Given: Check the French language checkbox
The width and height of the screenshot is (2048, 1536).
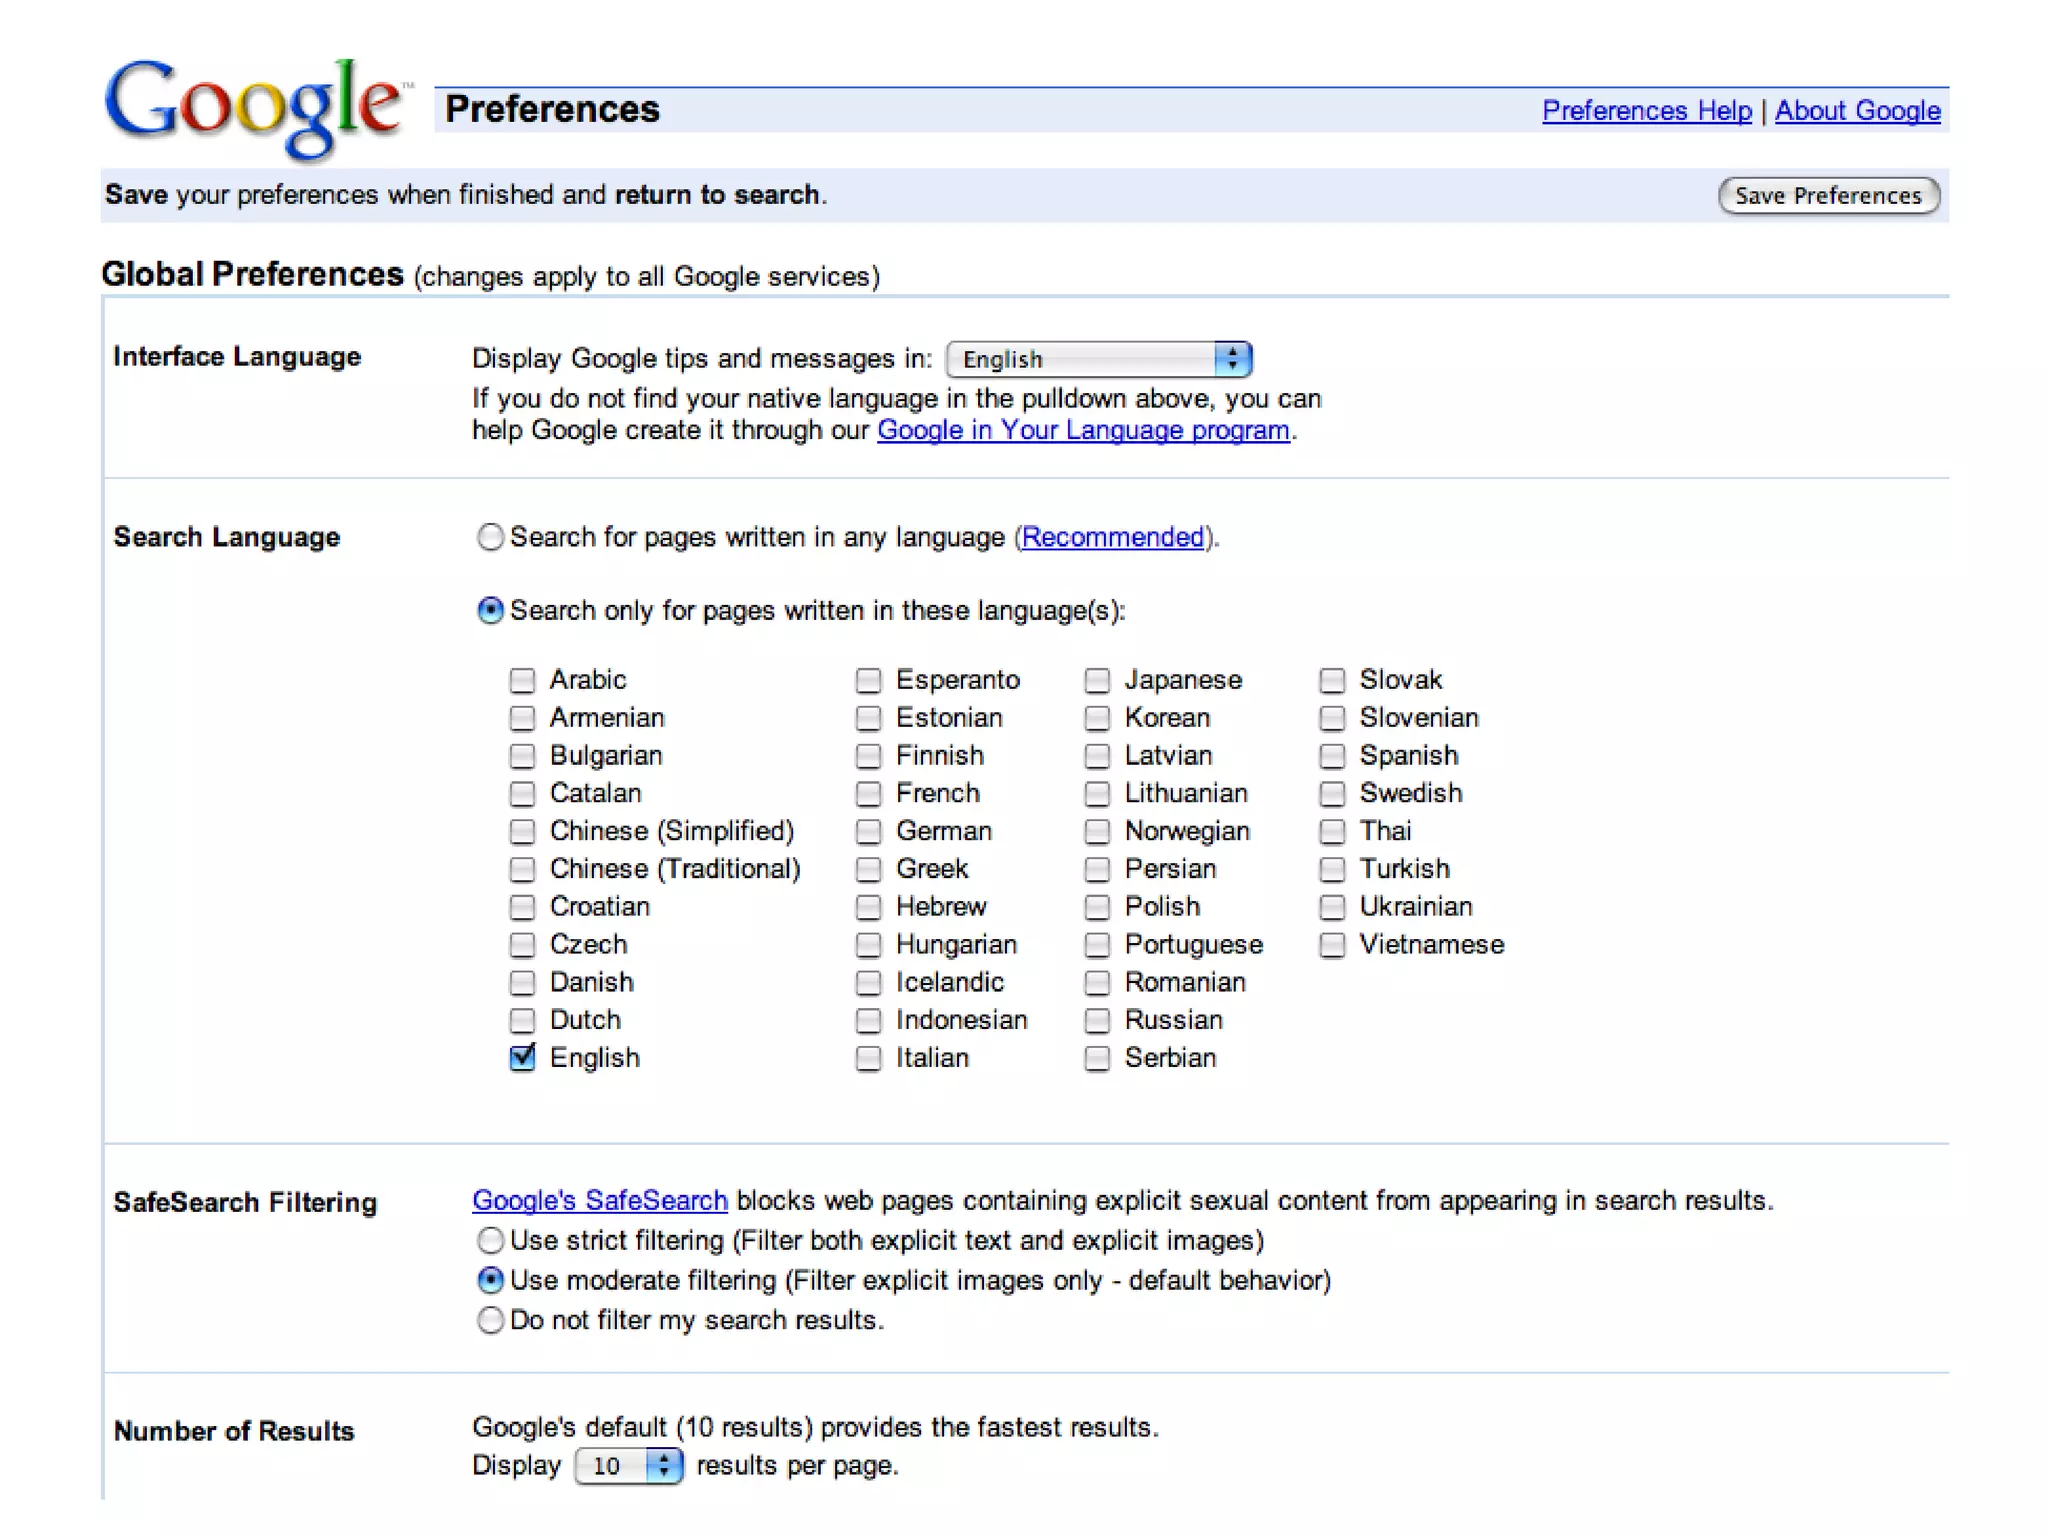Looking at the screenshot, I should [x=868, y=794].
